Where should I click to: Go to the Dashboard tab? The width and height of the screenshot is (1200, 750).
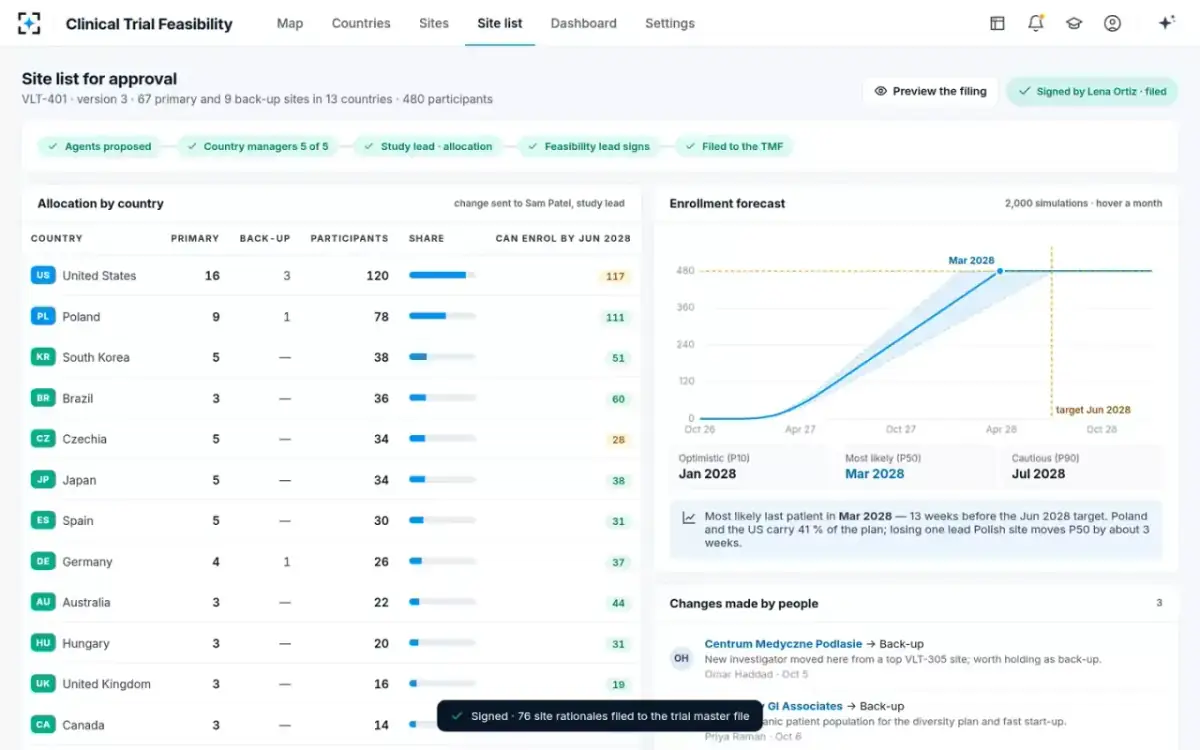pos(584,23)
